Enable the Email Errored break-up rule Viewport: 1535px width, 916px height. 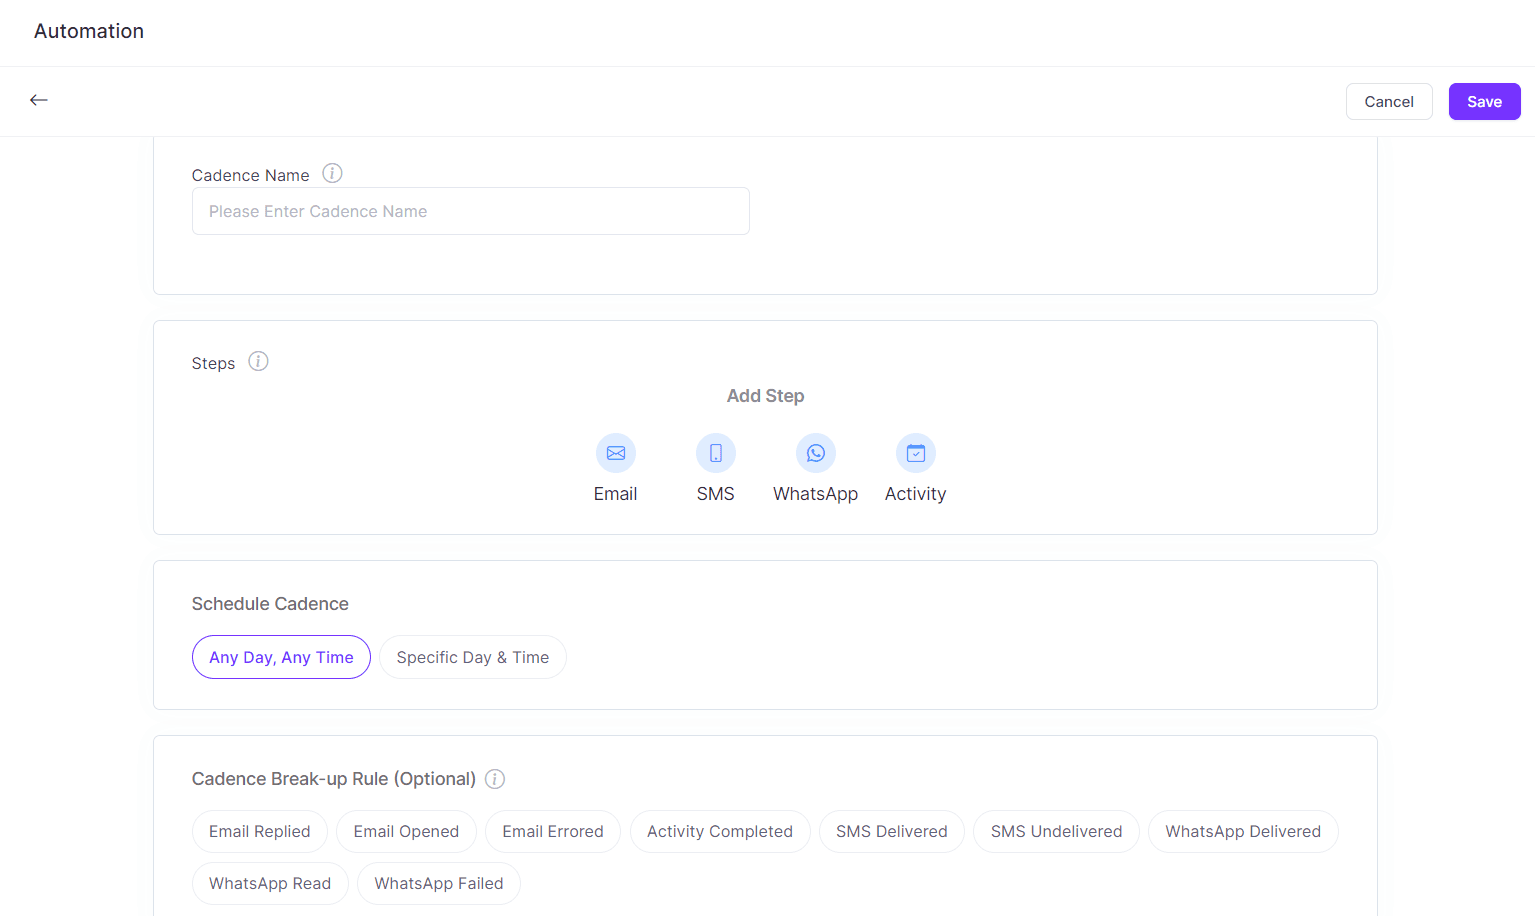pyautogui.click(x=552, y=831)
